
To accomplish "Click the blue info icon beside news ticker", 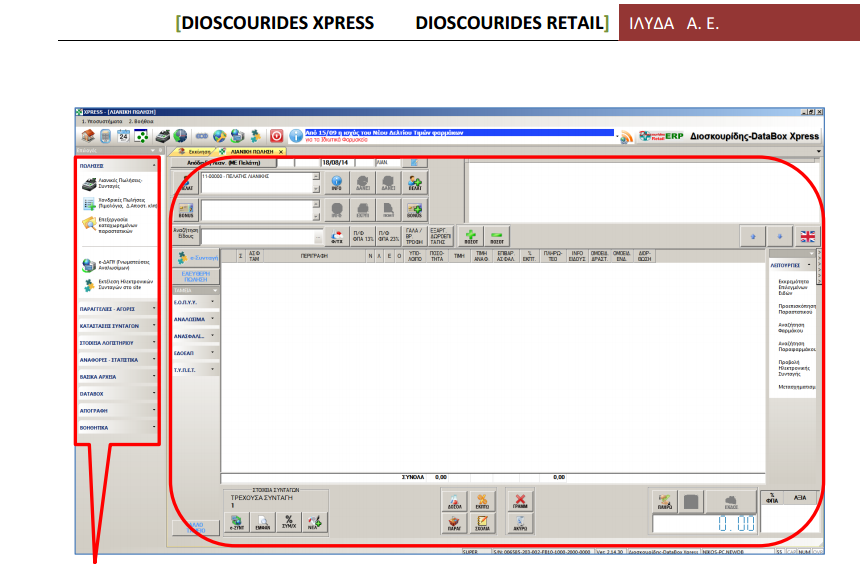I will click(296, 135).
